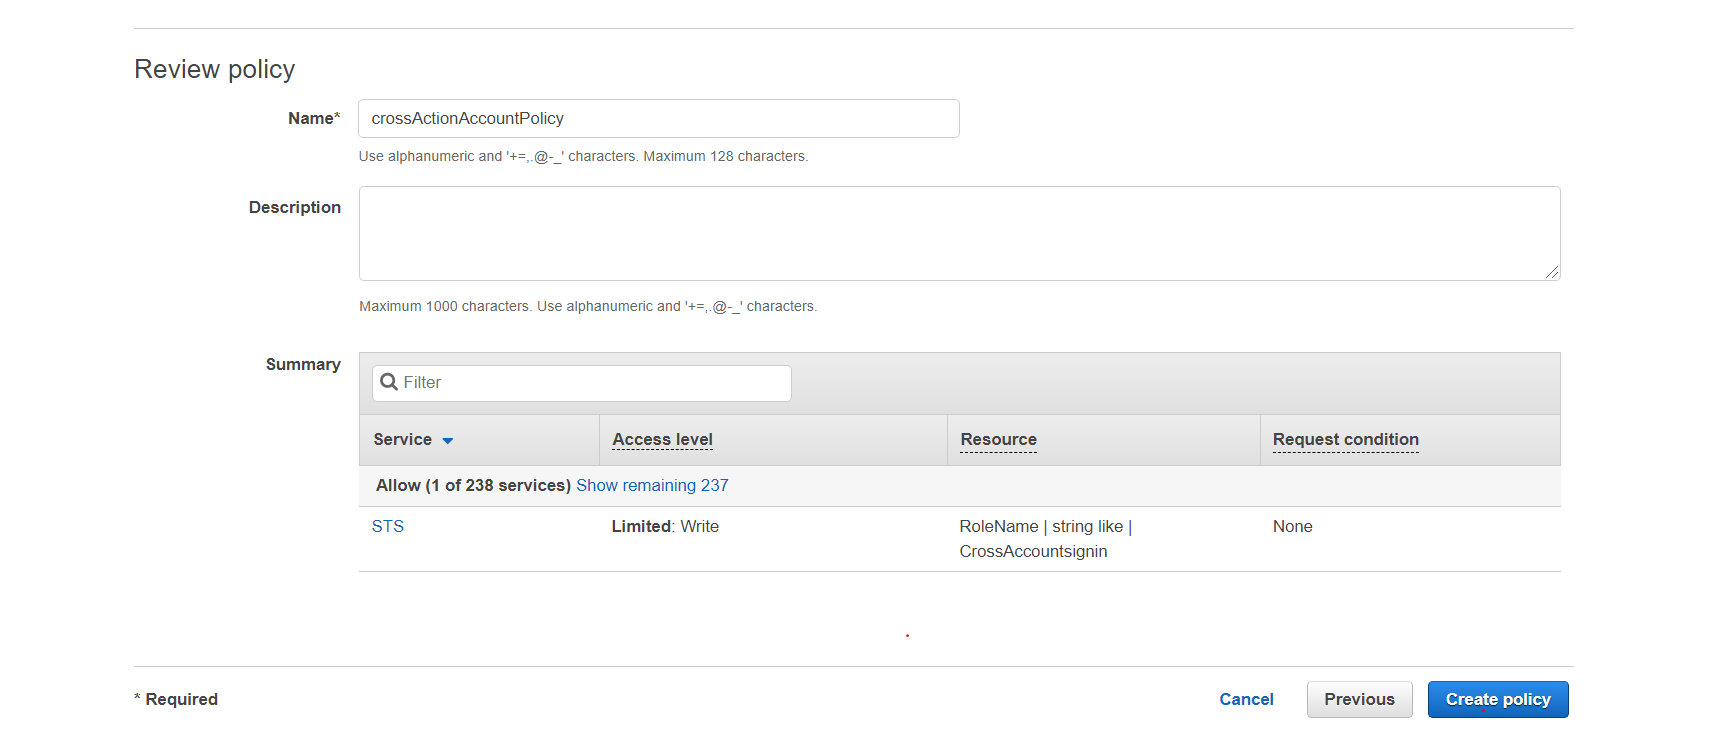Sort by the Service column header
Image resolution: width=1718 pixels, height=739 pixels.
403,440
